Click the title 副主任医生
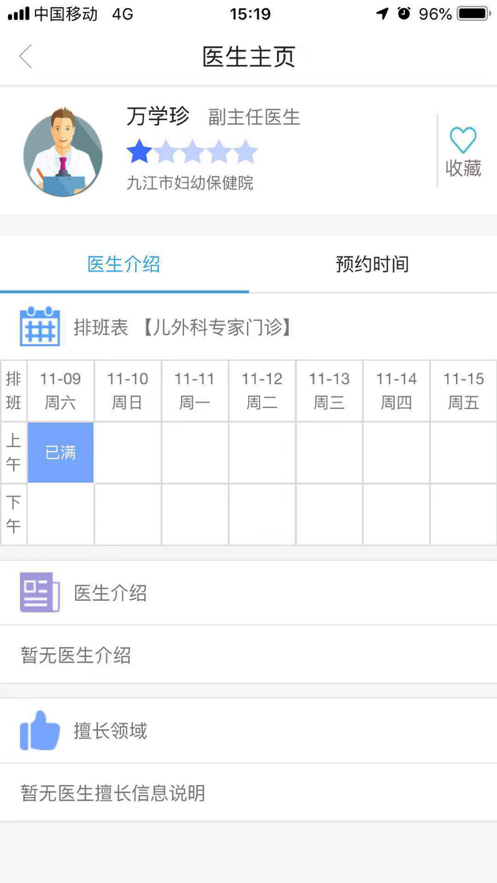The image size is (497, 883). point(254,117)
